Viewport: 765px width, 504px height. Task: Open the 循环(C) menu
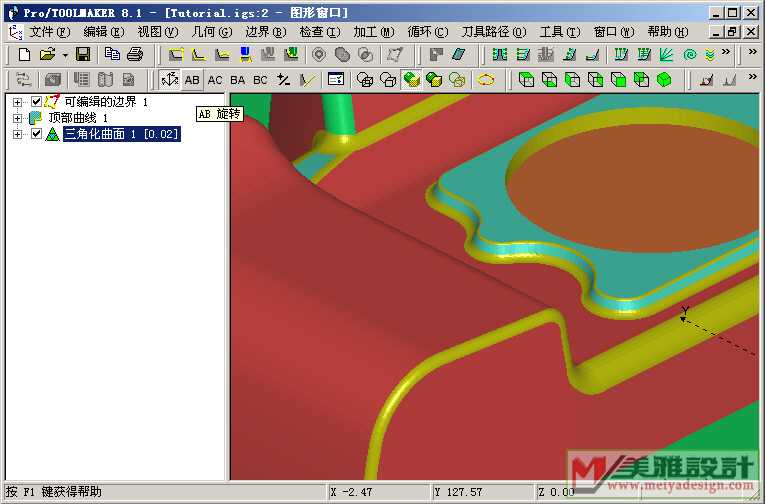(x=428, y=32)
